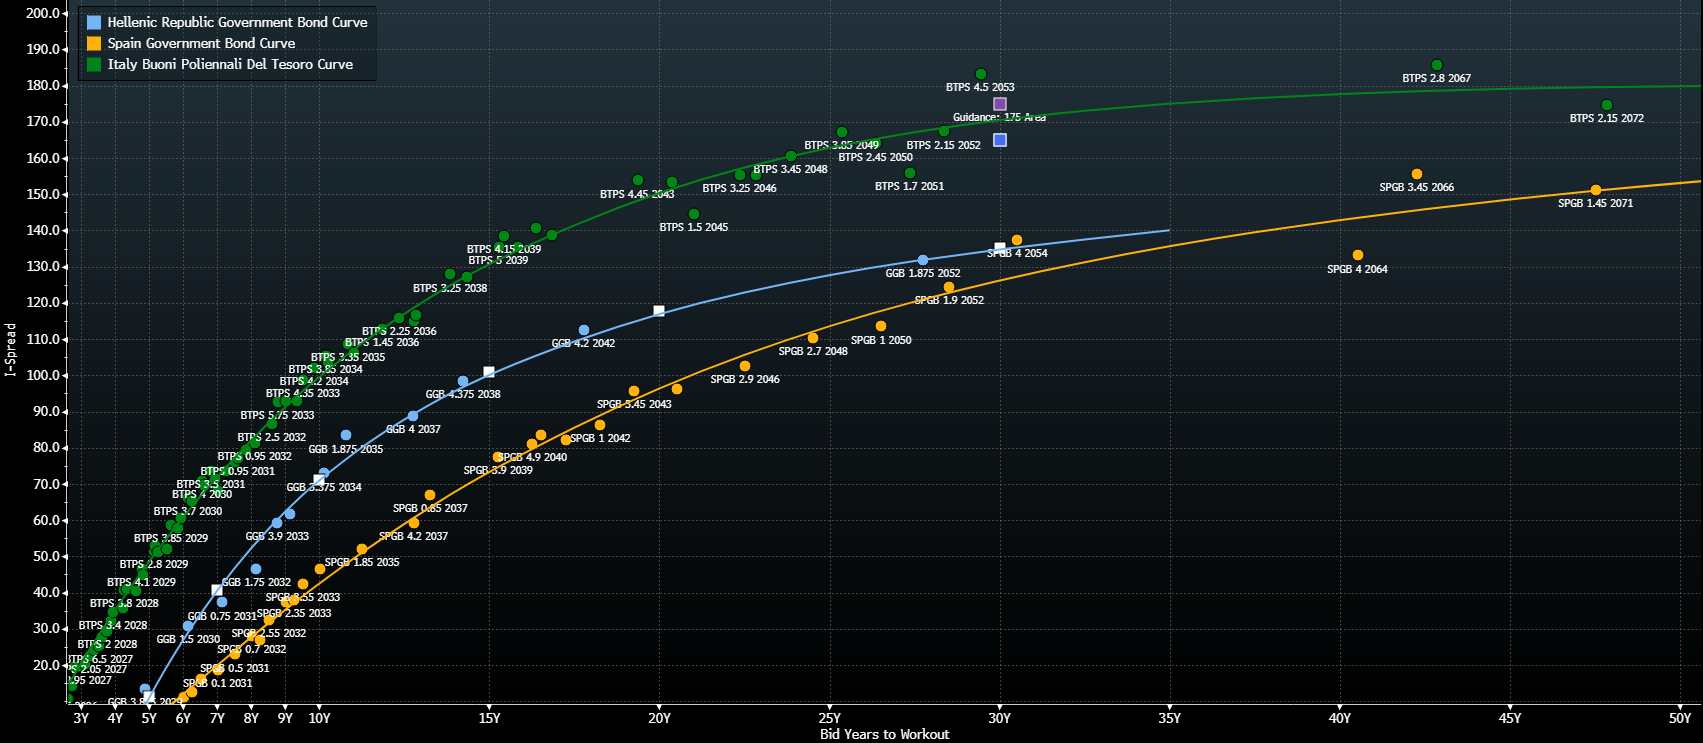1703x743 pixels.
Task: Click the SPGB 0.85 2037 orange data point
Action: pyautogui.click(x=430, y=495)
